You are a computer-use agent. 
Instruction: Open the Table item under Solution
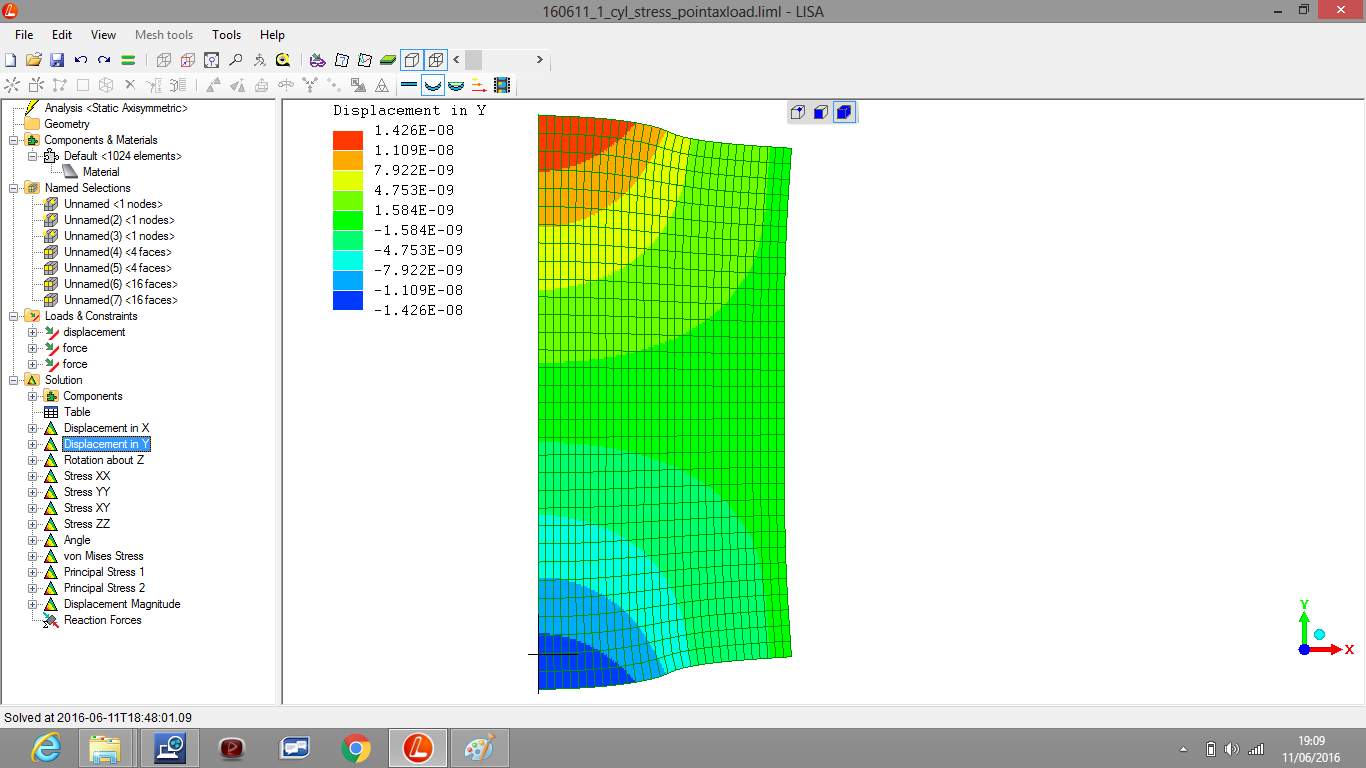tap(77, 412)
